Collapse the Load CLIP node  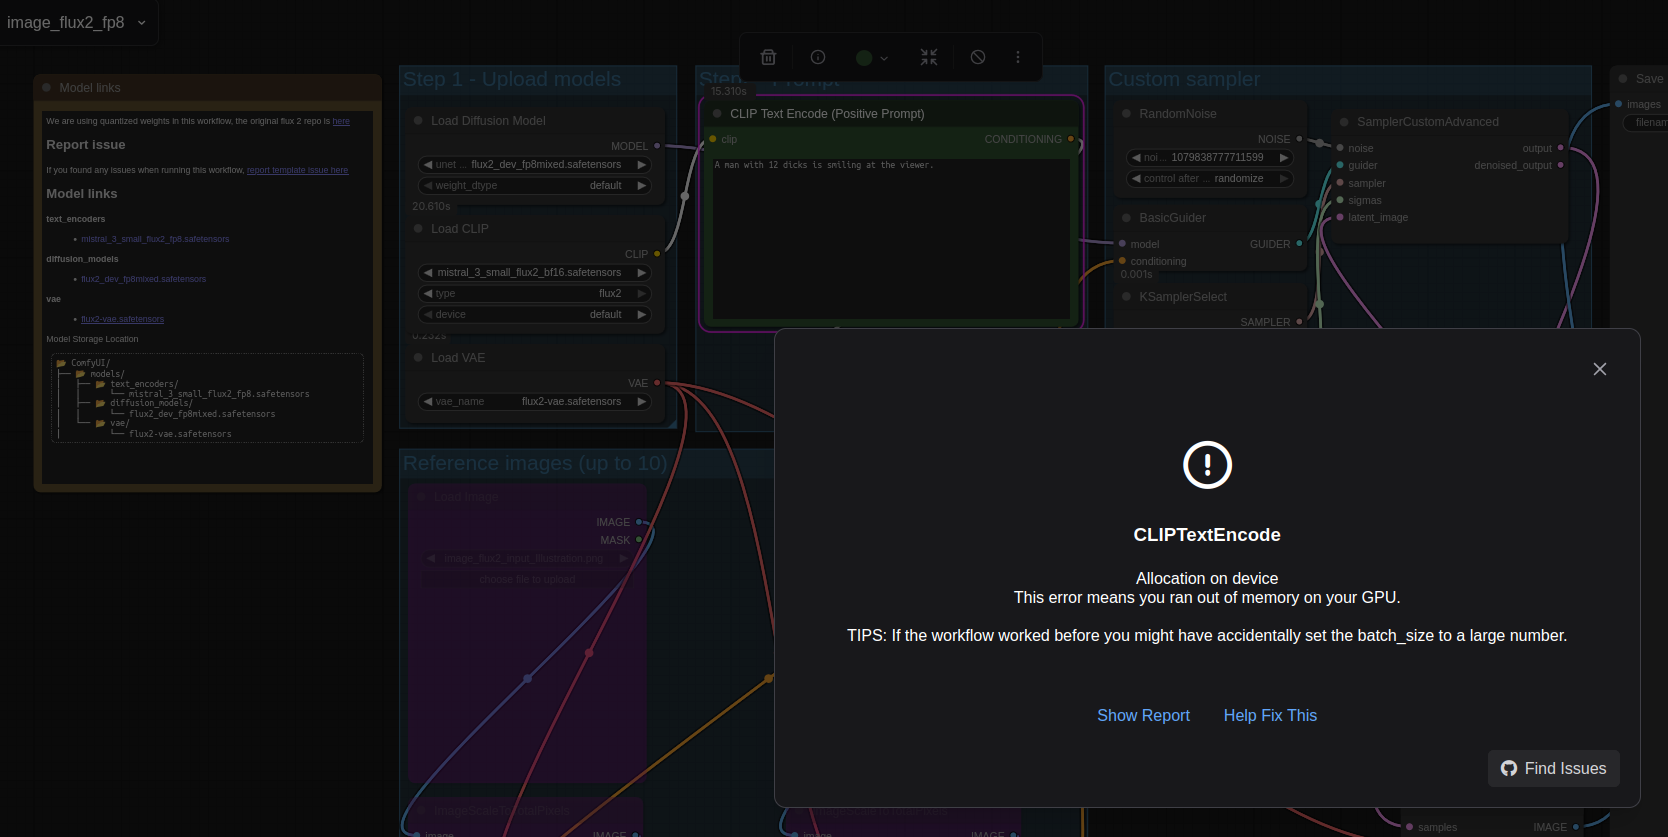point(418,229)
